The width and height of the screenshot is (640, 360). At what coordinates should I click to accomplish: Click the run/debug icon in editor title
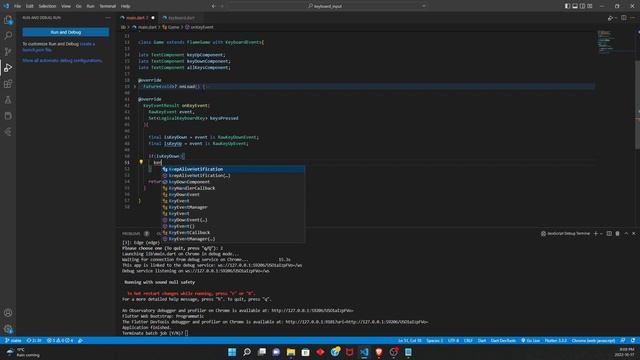click(610, 18)
